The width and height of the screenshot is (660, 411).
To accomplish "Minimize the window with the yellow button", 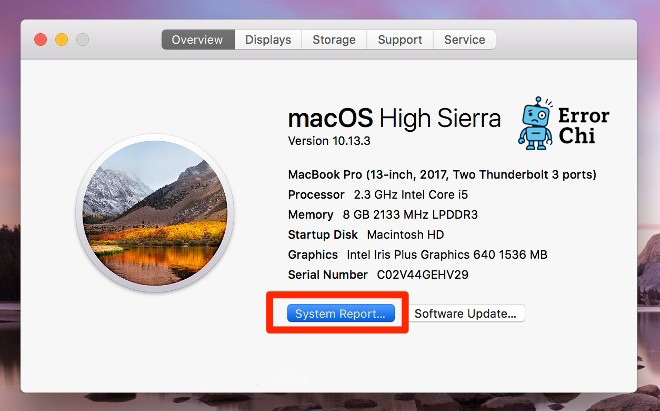I will 61,40.
